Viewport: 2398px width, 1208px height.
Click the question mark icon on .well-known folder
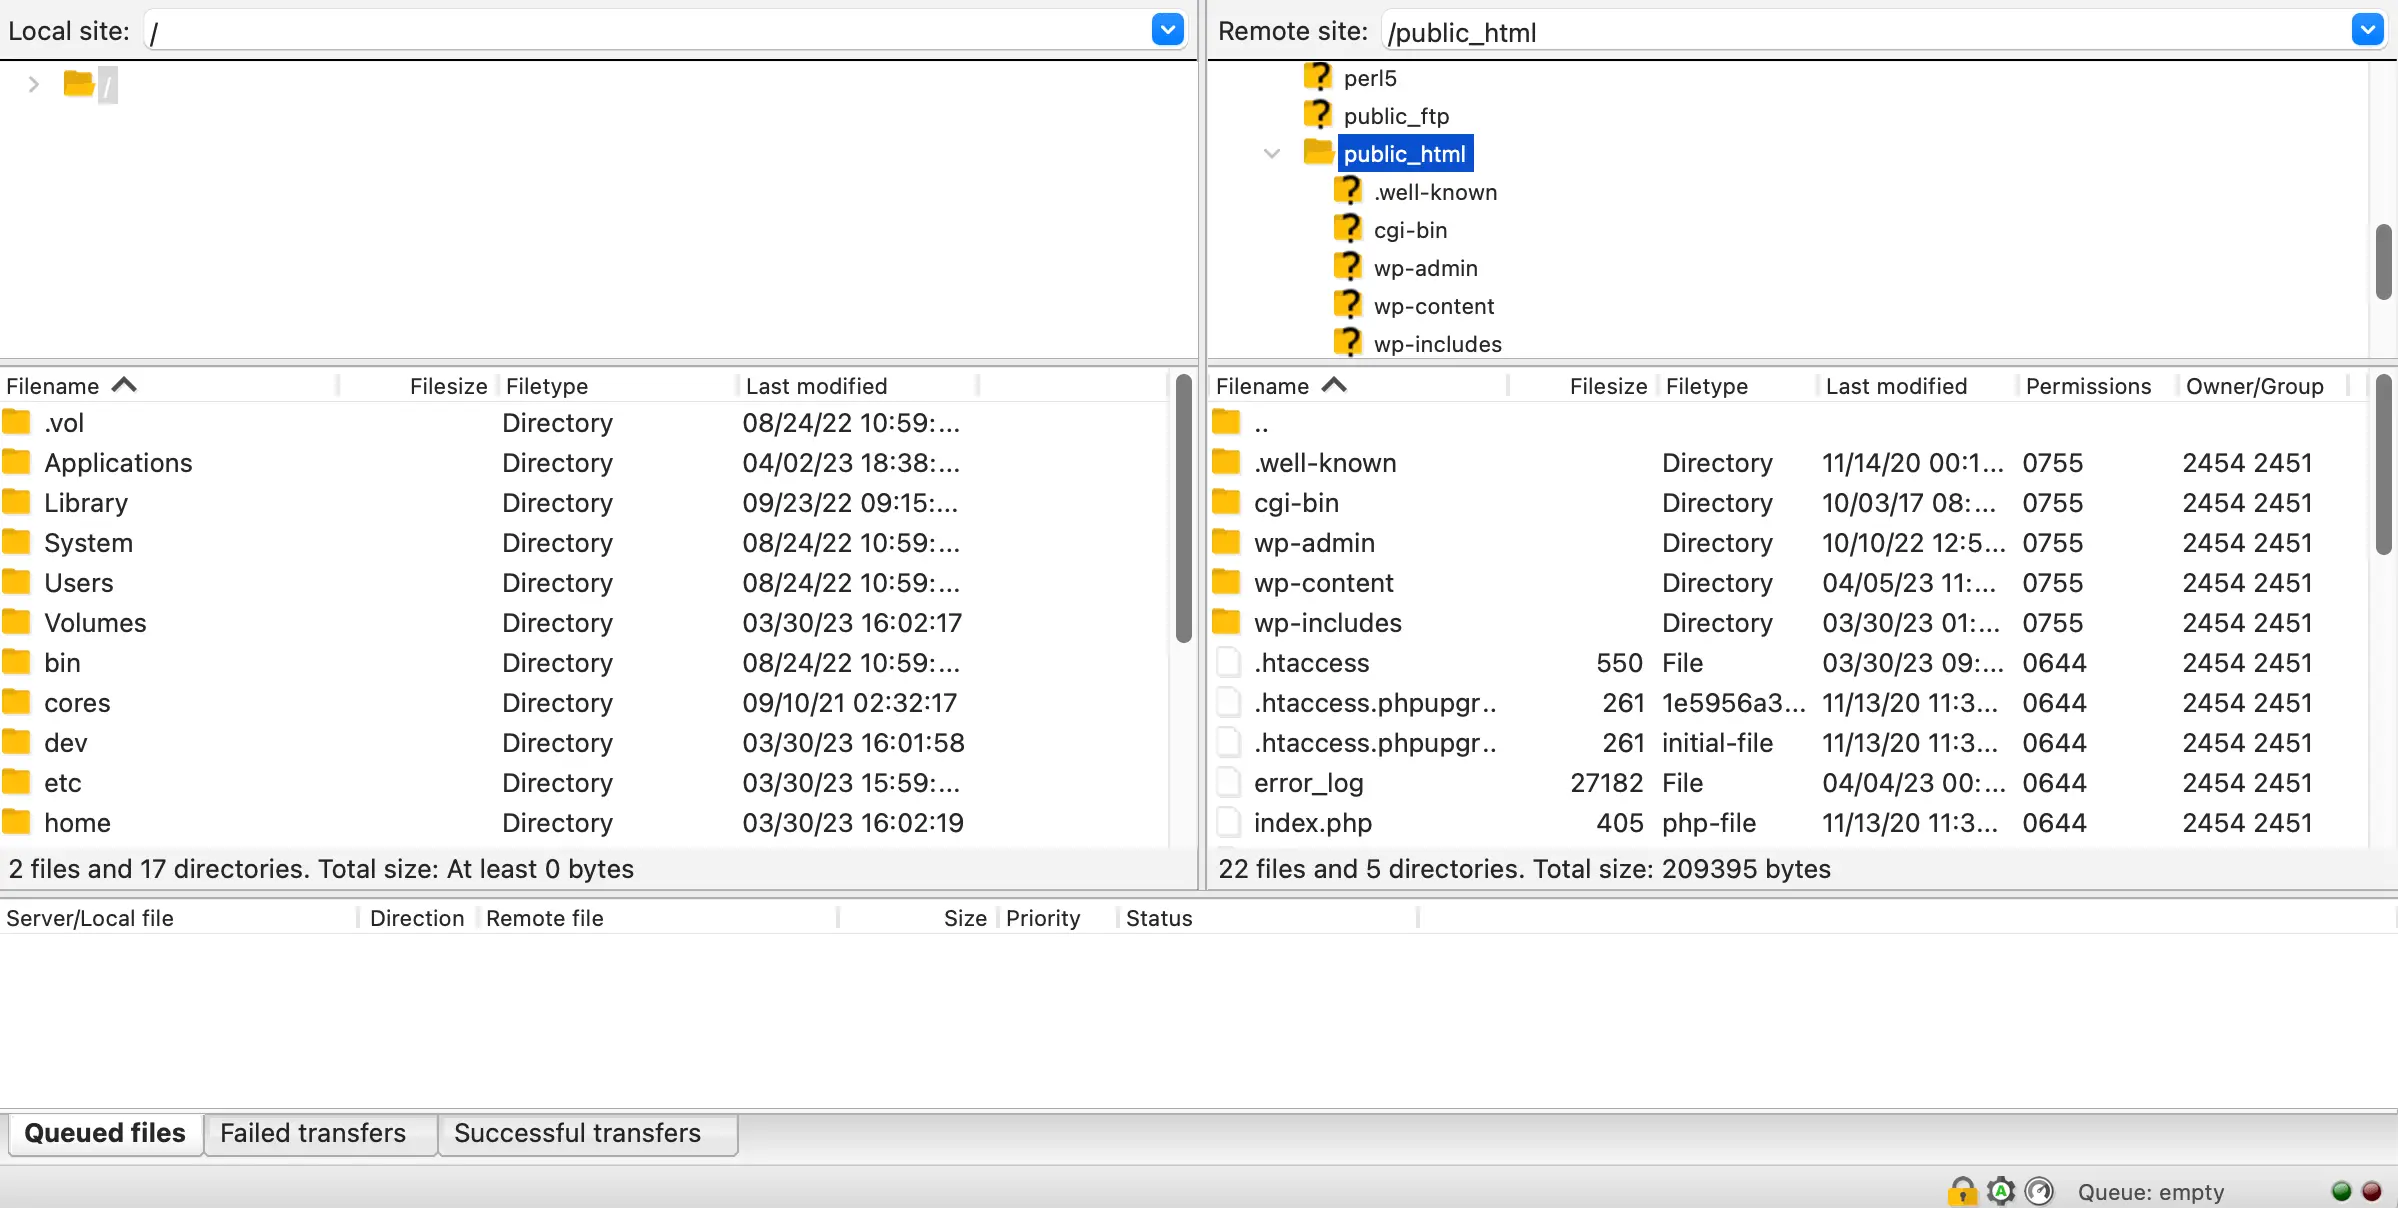[1348, 191]
